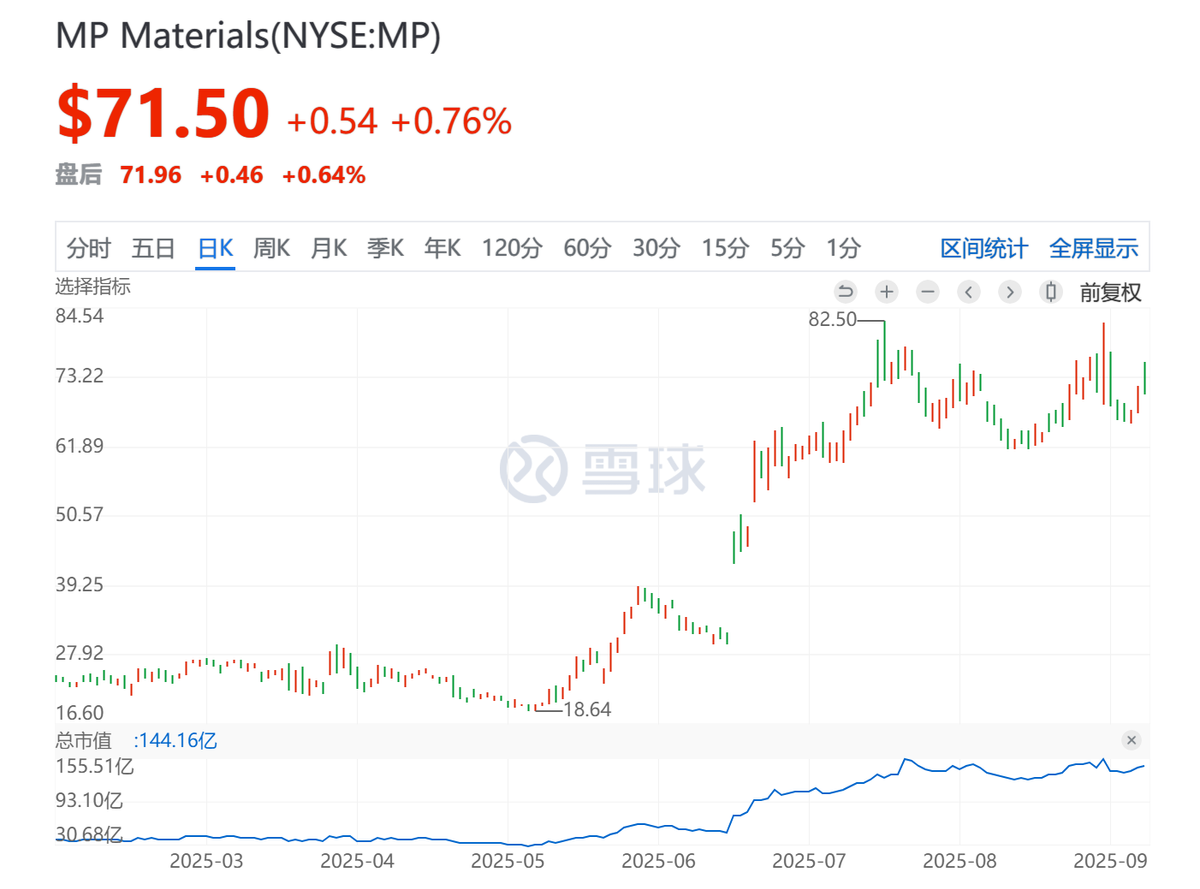Image resolution: width=1200 pixels, height=889 pixels.
Task: Click the 84.54 y-axis value
Action: tap(78, 317)
